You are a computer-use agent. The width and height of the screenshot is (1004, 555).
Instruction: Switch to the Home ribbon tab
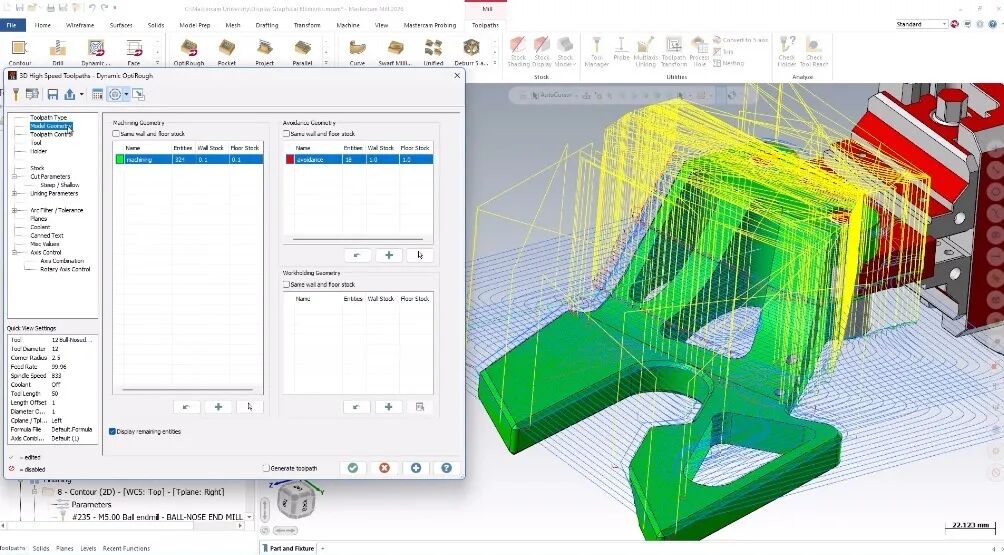point(42,25)
